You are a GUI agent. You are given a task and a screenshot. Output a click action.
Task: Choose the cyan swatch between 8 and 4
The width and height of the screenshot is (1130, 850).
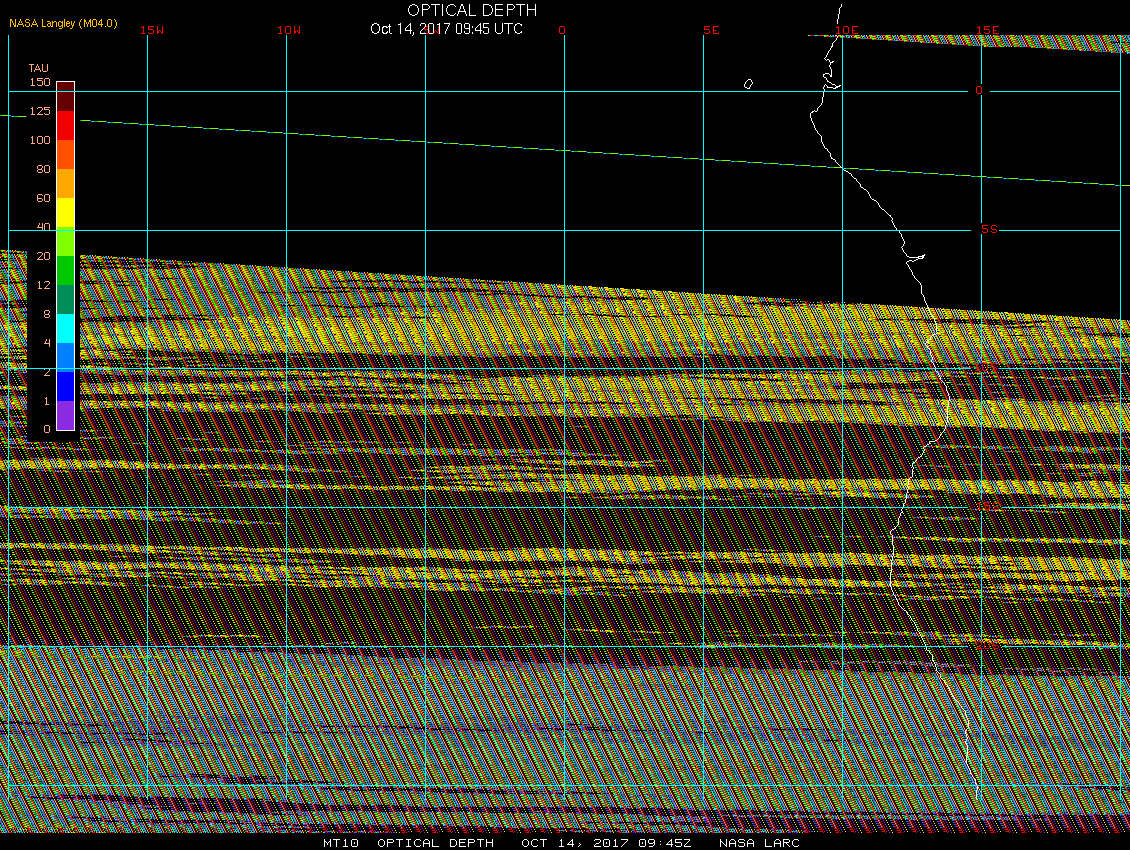tap(66, 328)
